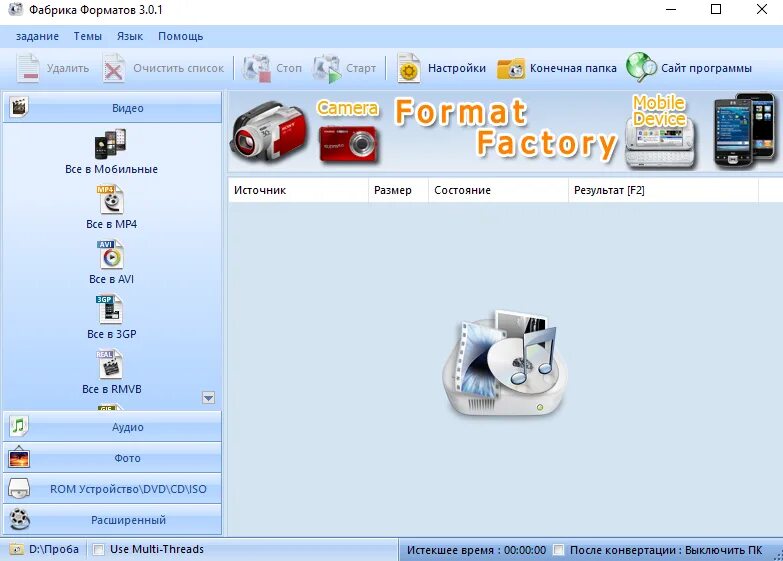Expand the Расширенный section

pyautogui.click(x=112, y=520)
